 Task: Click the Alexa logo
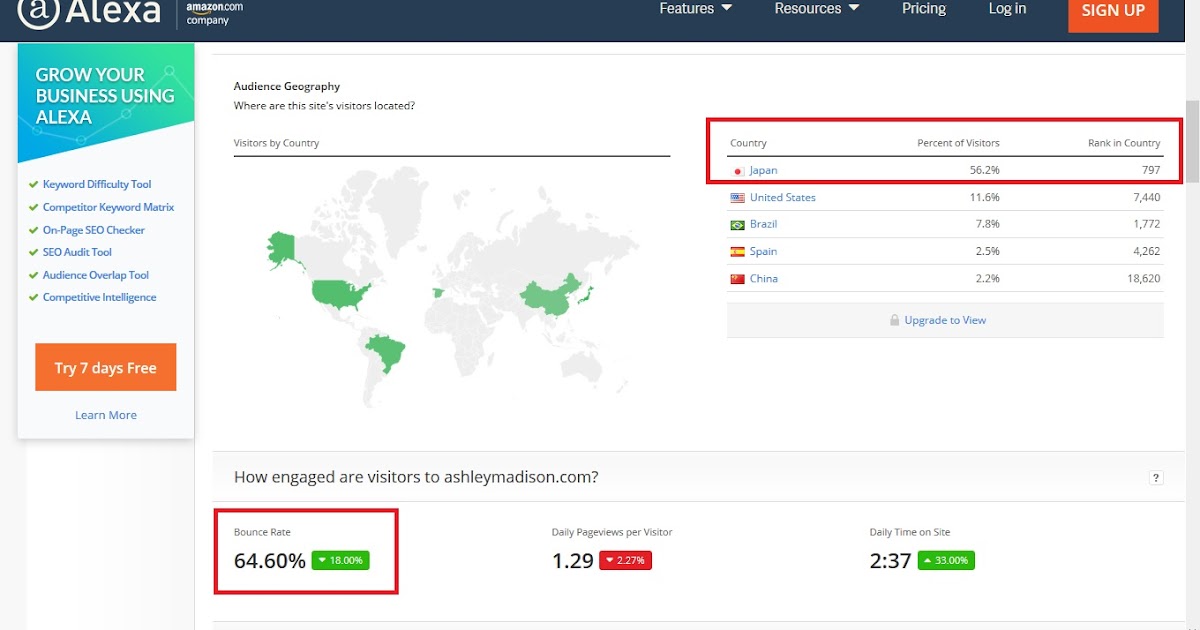coord(89,12)
